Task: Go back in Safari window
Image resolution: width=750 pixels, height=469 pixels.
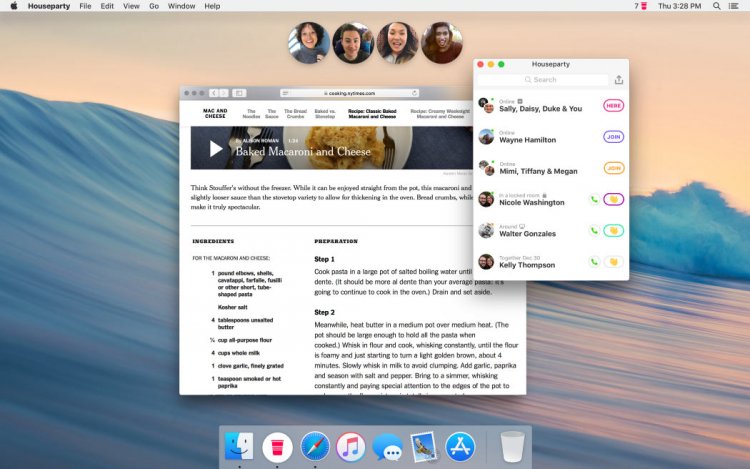Action: pyautogui.click(x=214, y=93)
